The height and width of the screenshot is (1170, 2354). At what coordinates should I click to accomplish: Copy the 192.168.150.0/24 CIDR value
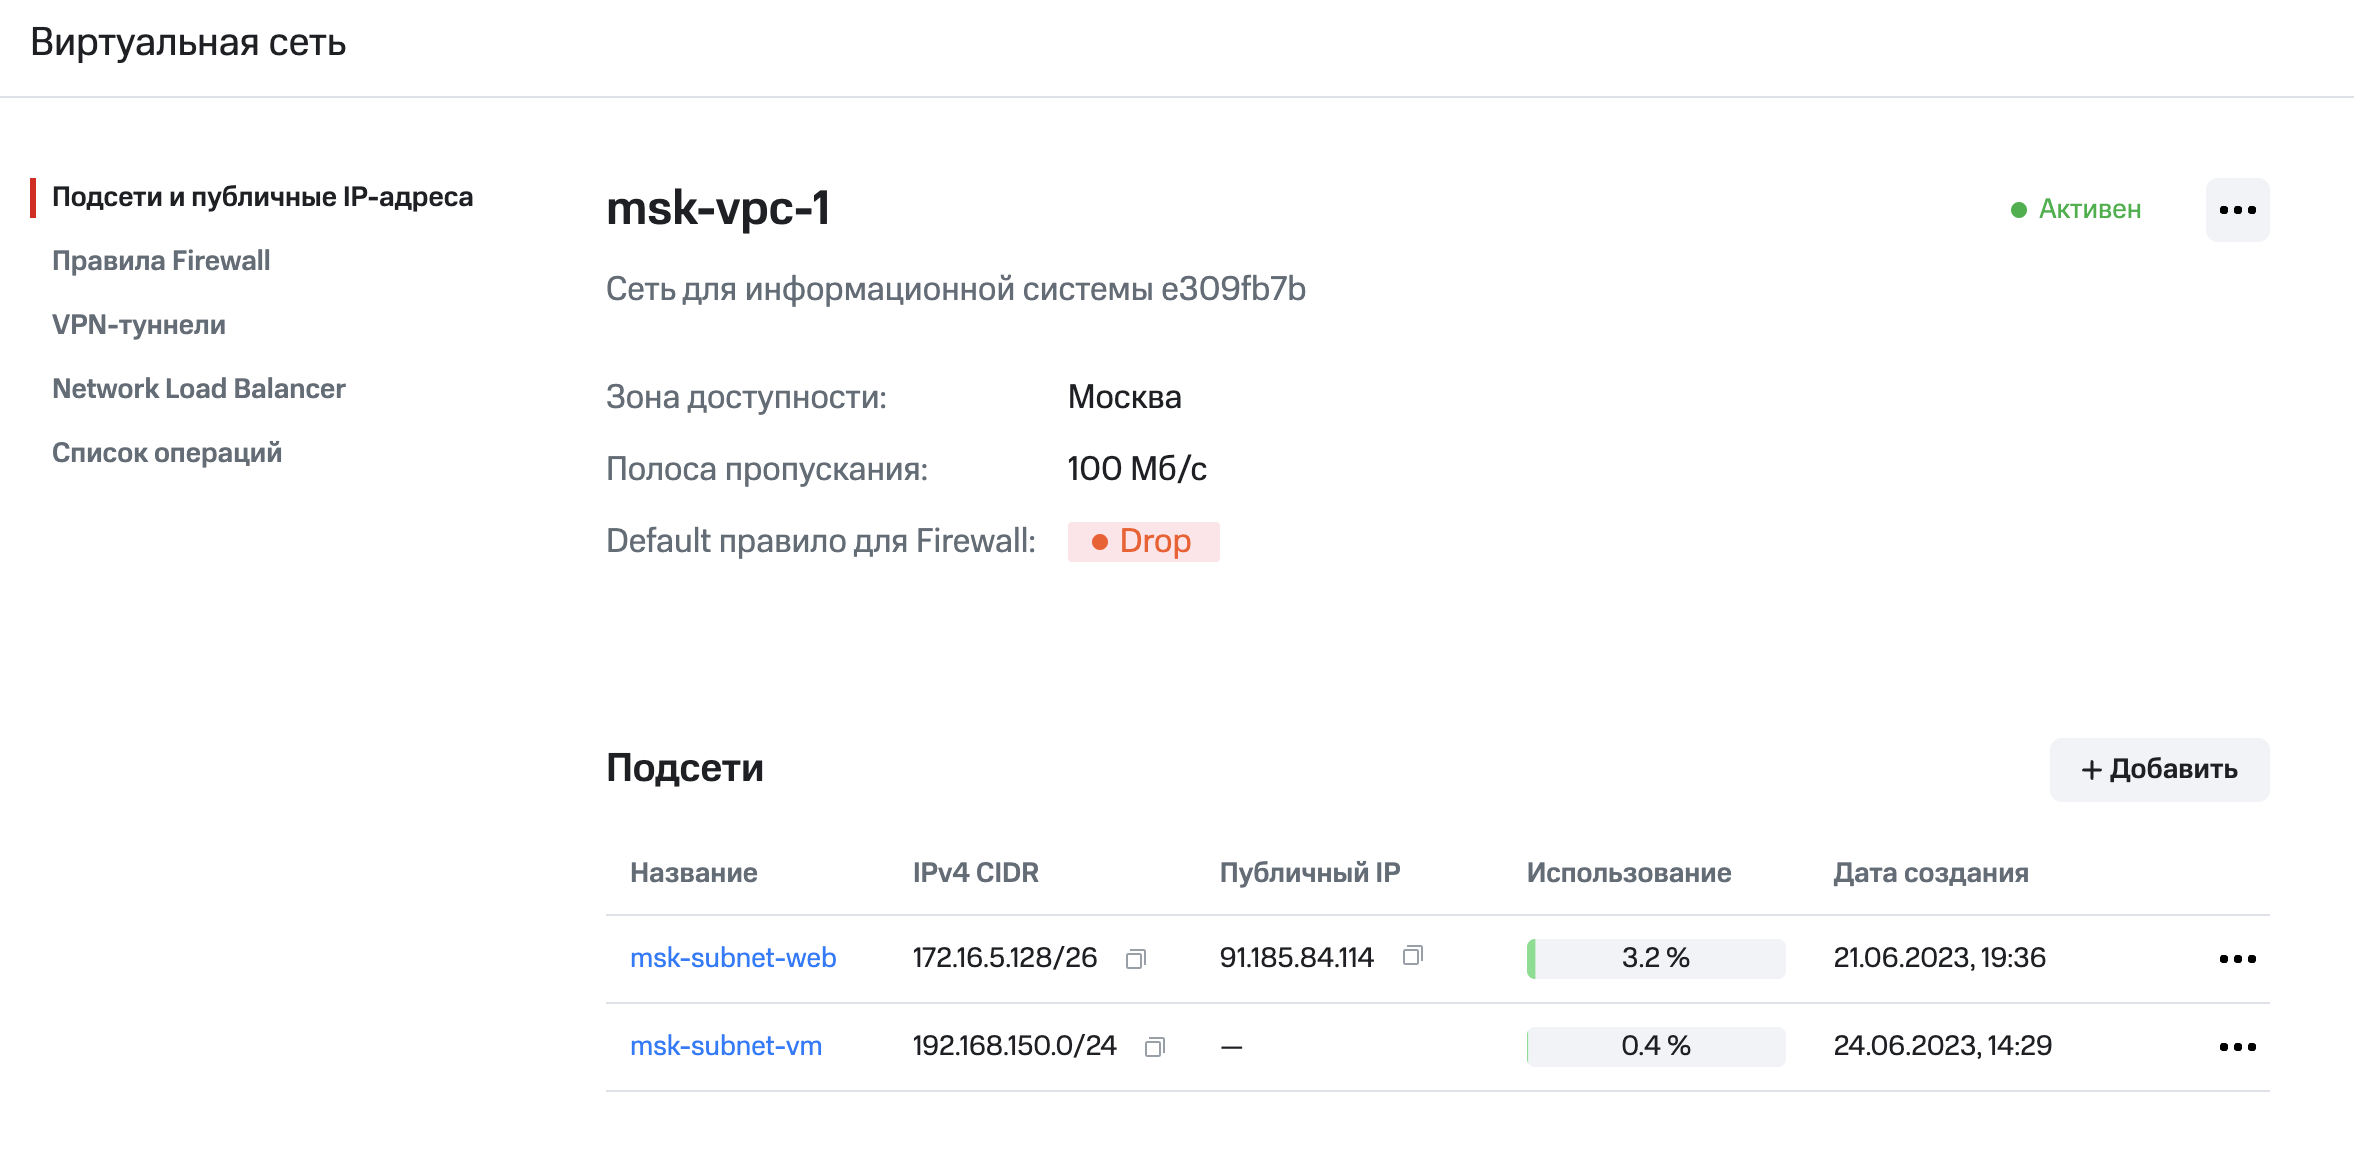(1154, 1047)
